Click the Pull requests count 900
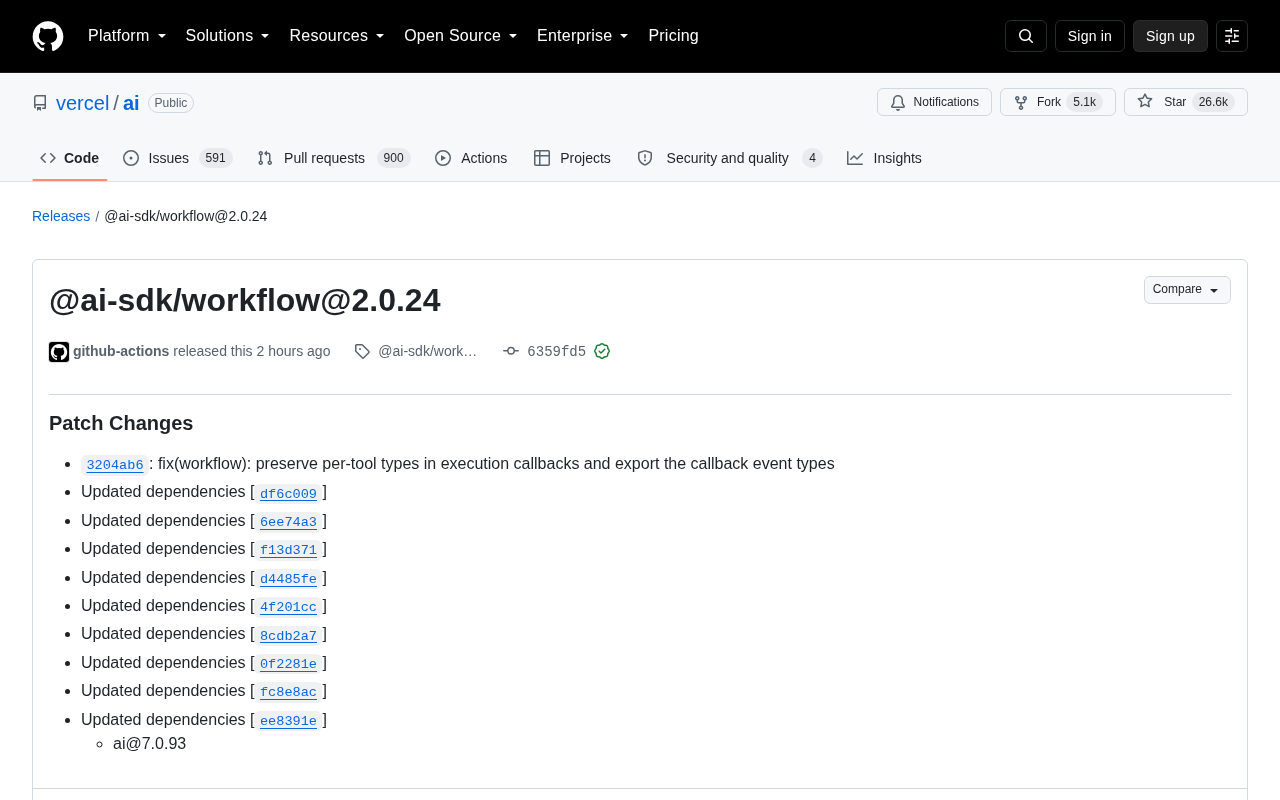 pos(394,158)
